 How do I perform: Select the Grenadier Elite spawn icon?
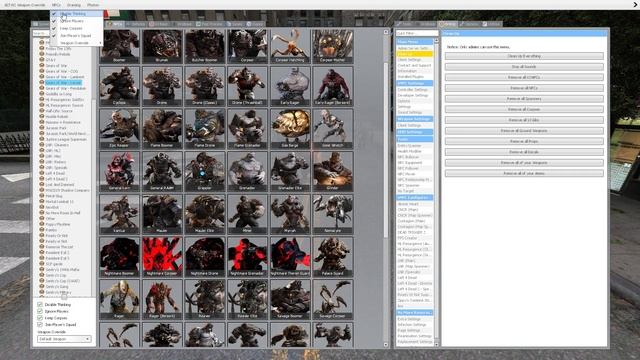pos(290,171)
